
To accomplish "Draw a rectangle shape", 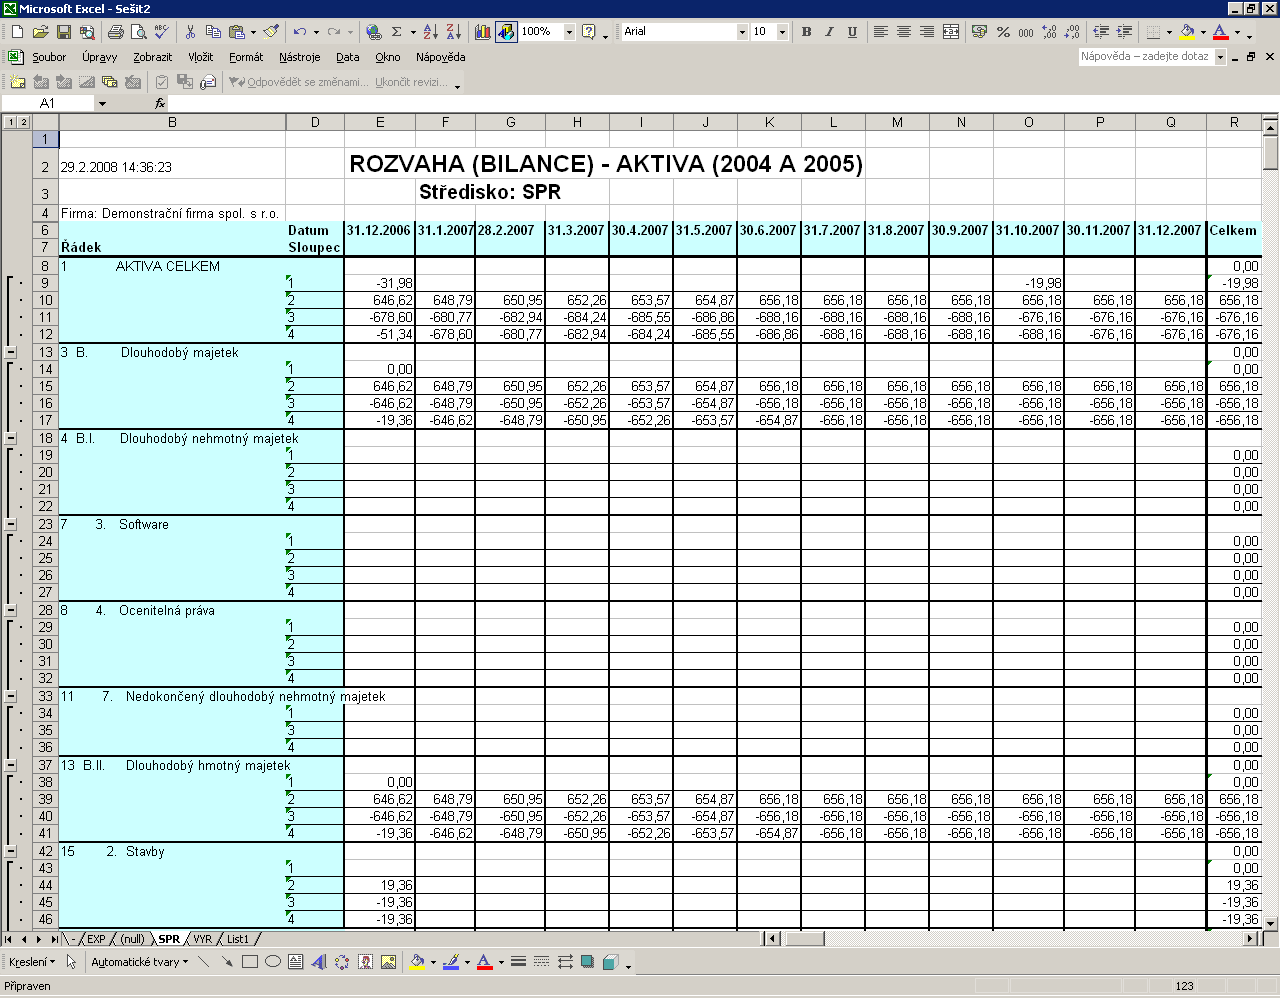I will 250,962.
